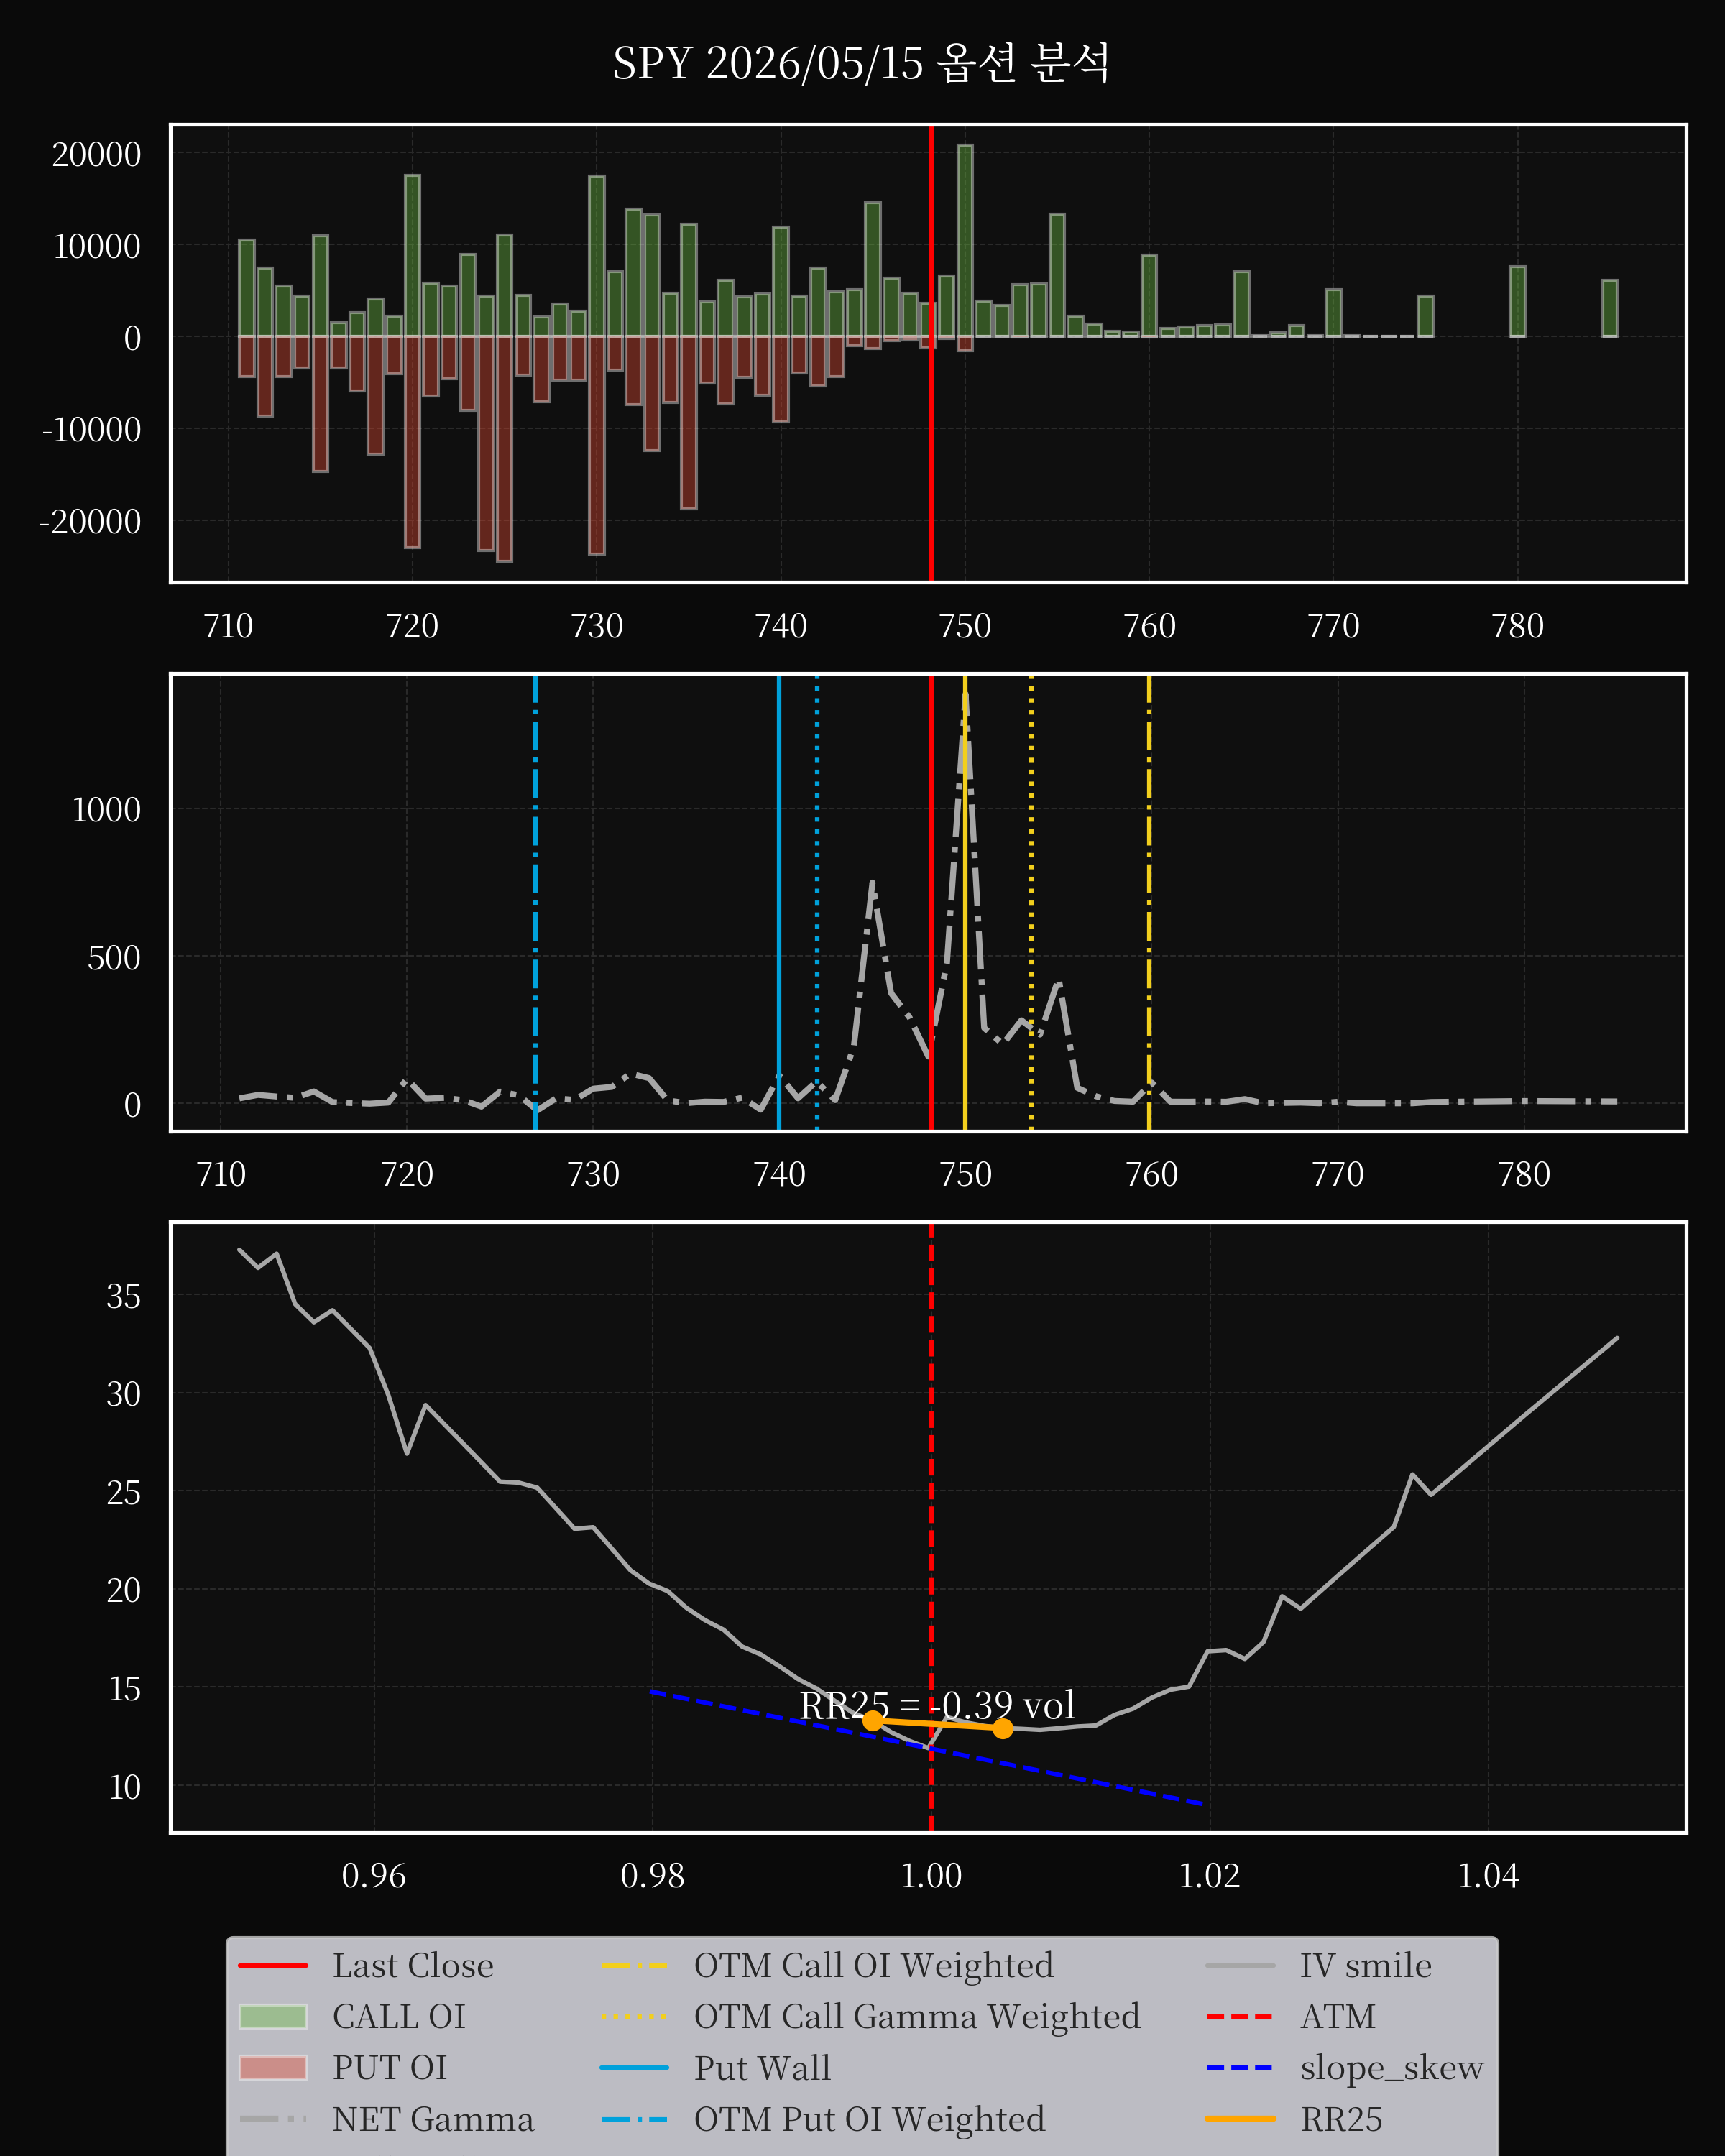Click the solid blue Put Wall line at 740
Image resolution: width=1725 pixels, height=2156 pixels.
pyautogui.click(x=779, y=902)
